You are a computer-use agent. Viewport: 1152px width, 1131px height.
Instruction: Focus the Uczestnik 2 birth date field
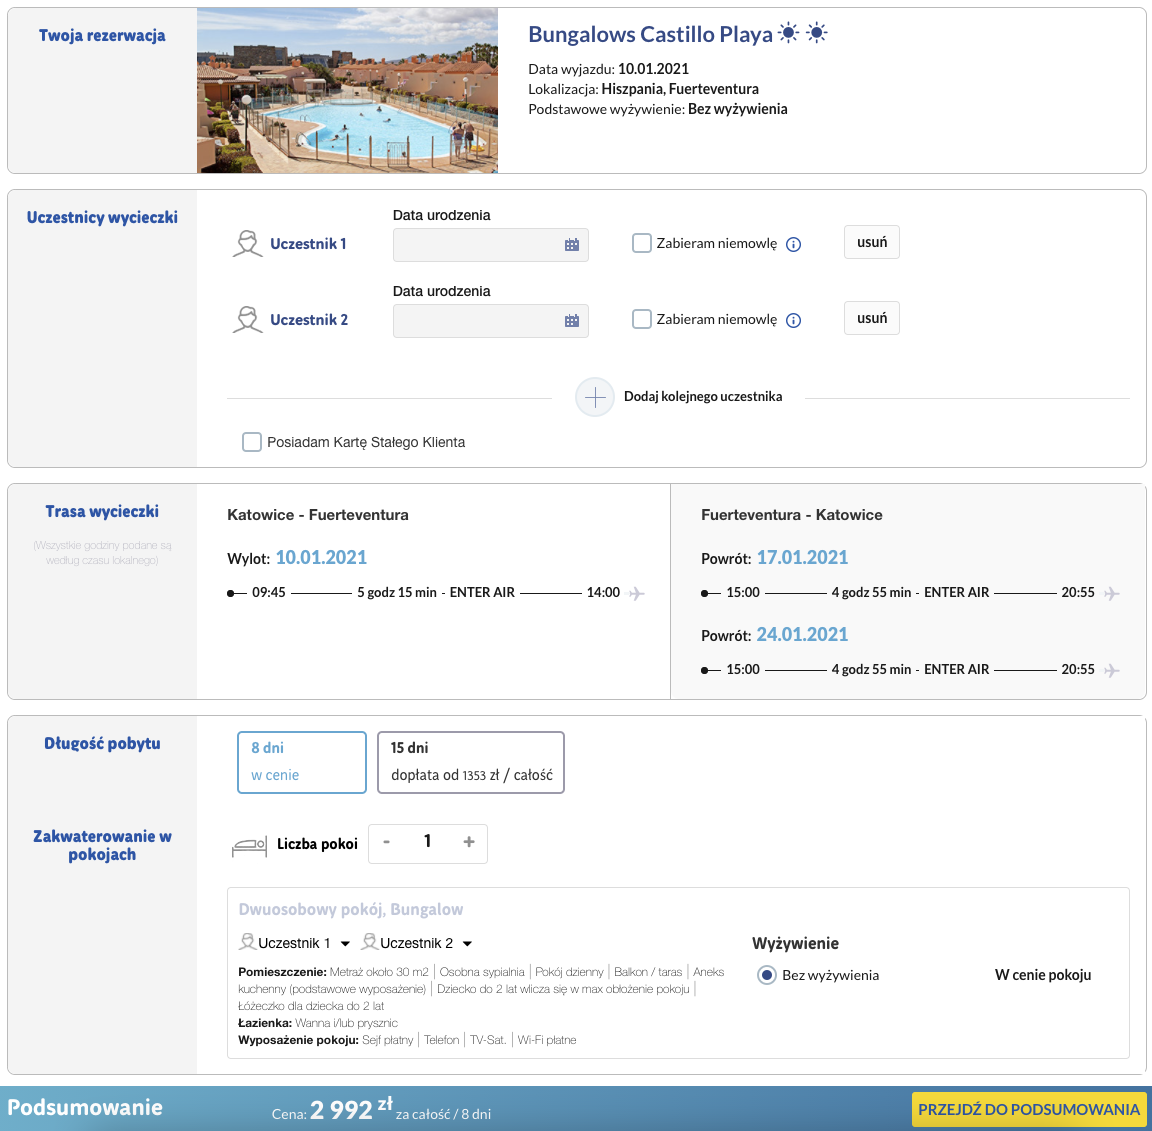[x=491, y=320]
